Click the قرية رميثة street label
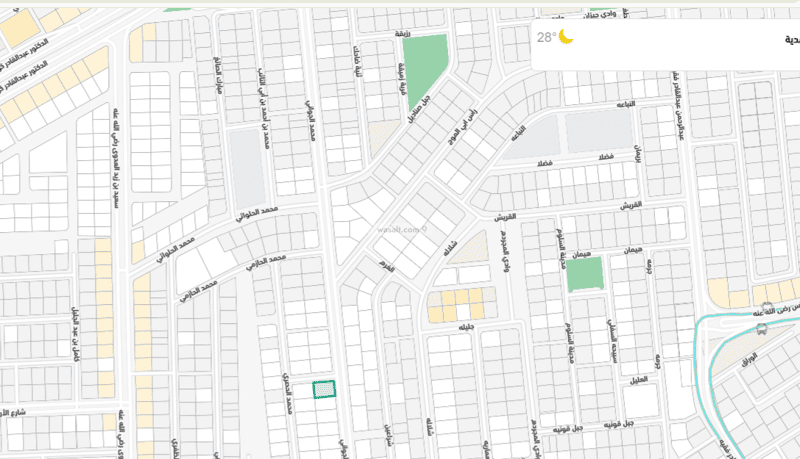Viewport: 800px width, 459px height. click(402, 79)
